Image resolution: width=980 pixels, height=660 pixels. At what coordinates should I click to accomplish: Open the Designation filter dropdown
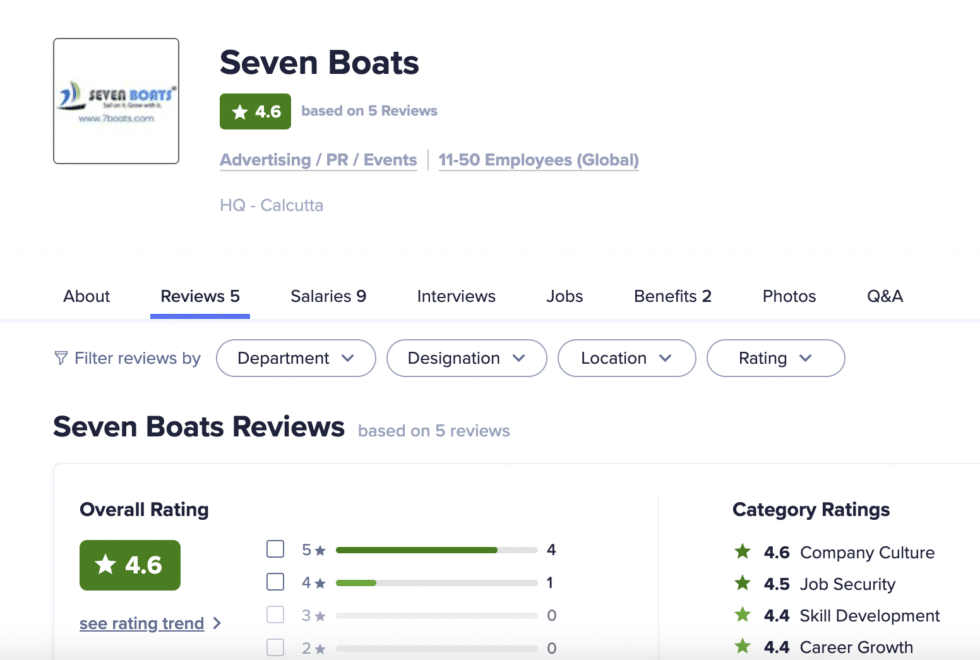pos(466,357)
